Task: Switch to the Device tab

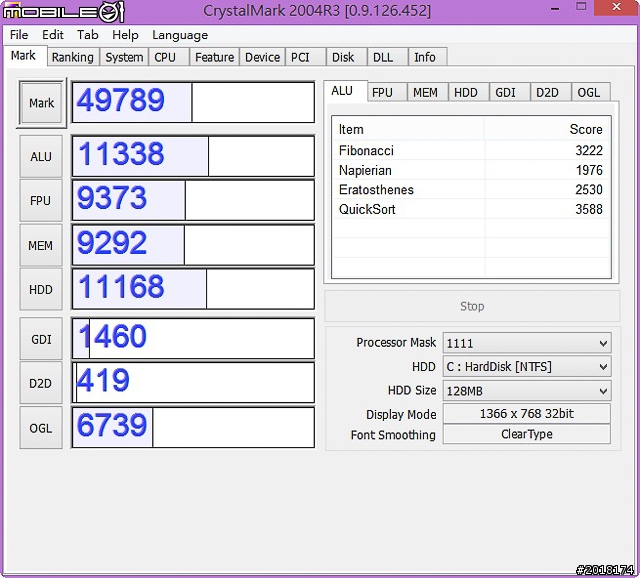Action: tap(262, 57)
